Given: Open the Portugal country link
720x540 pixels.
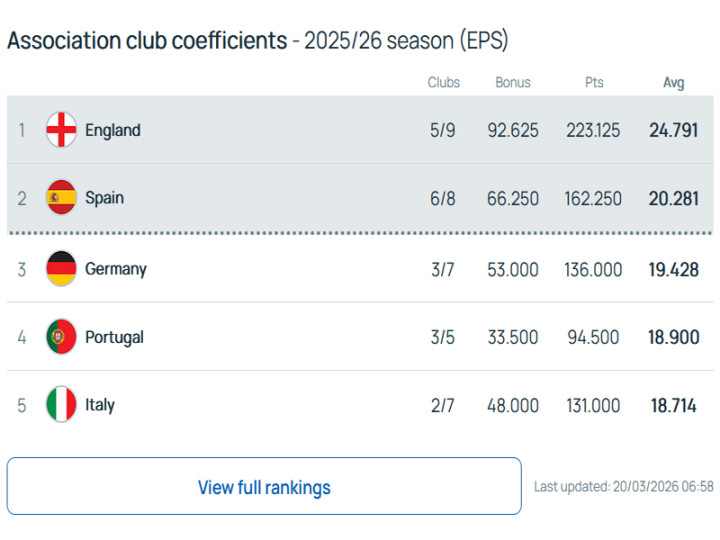Looking at the screenshot, I should pyautogui.click(x=114, y=337).
